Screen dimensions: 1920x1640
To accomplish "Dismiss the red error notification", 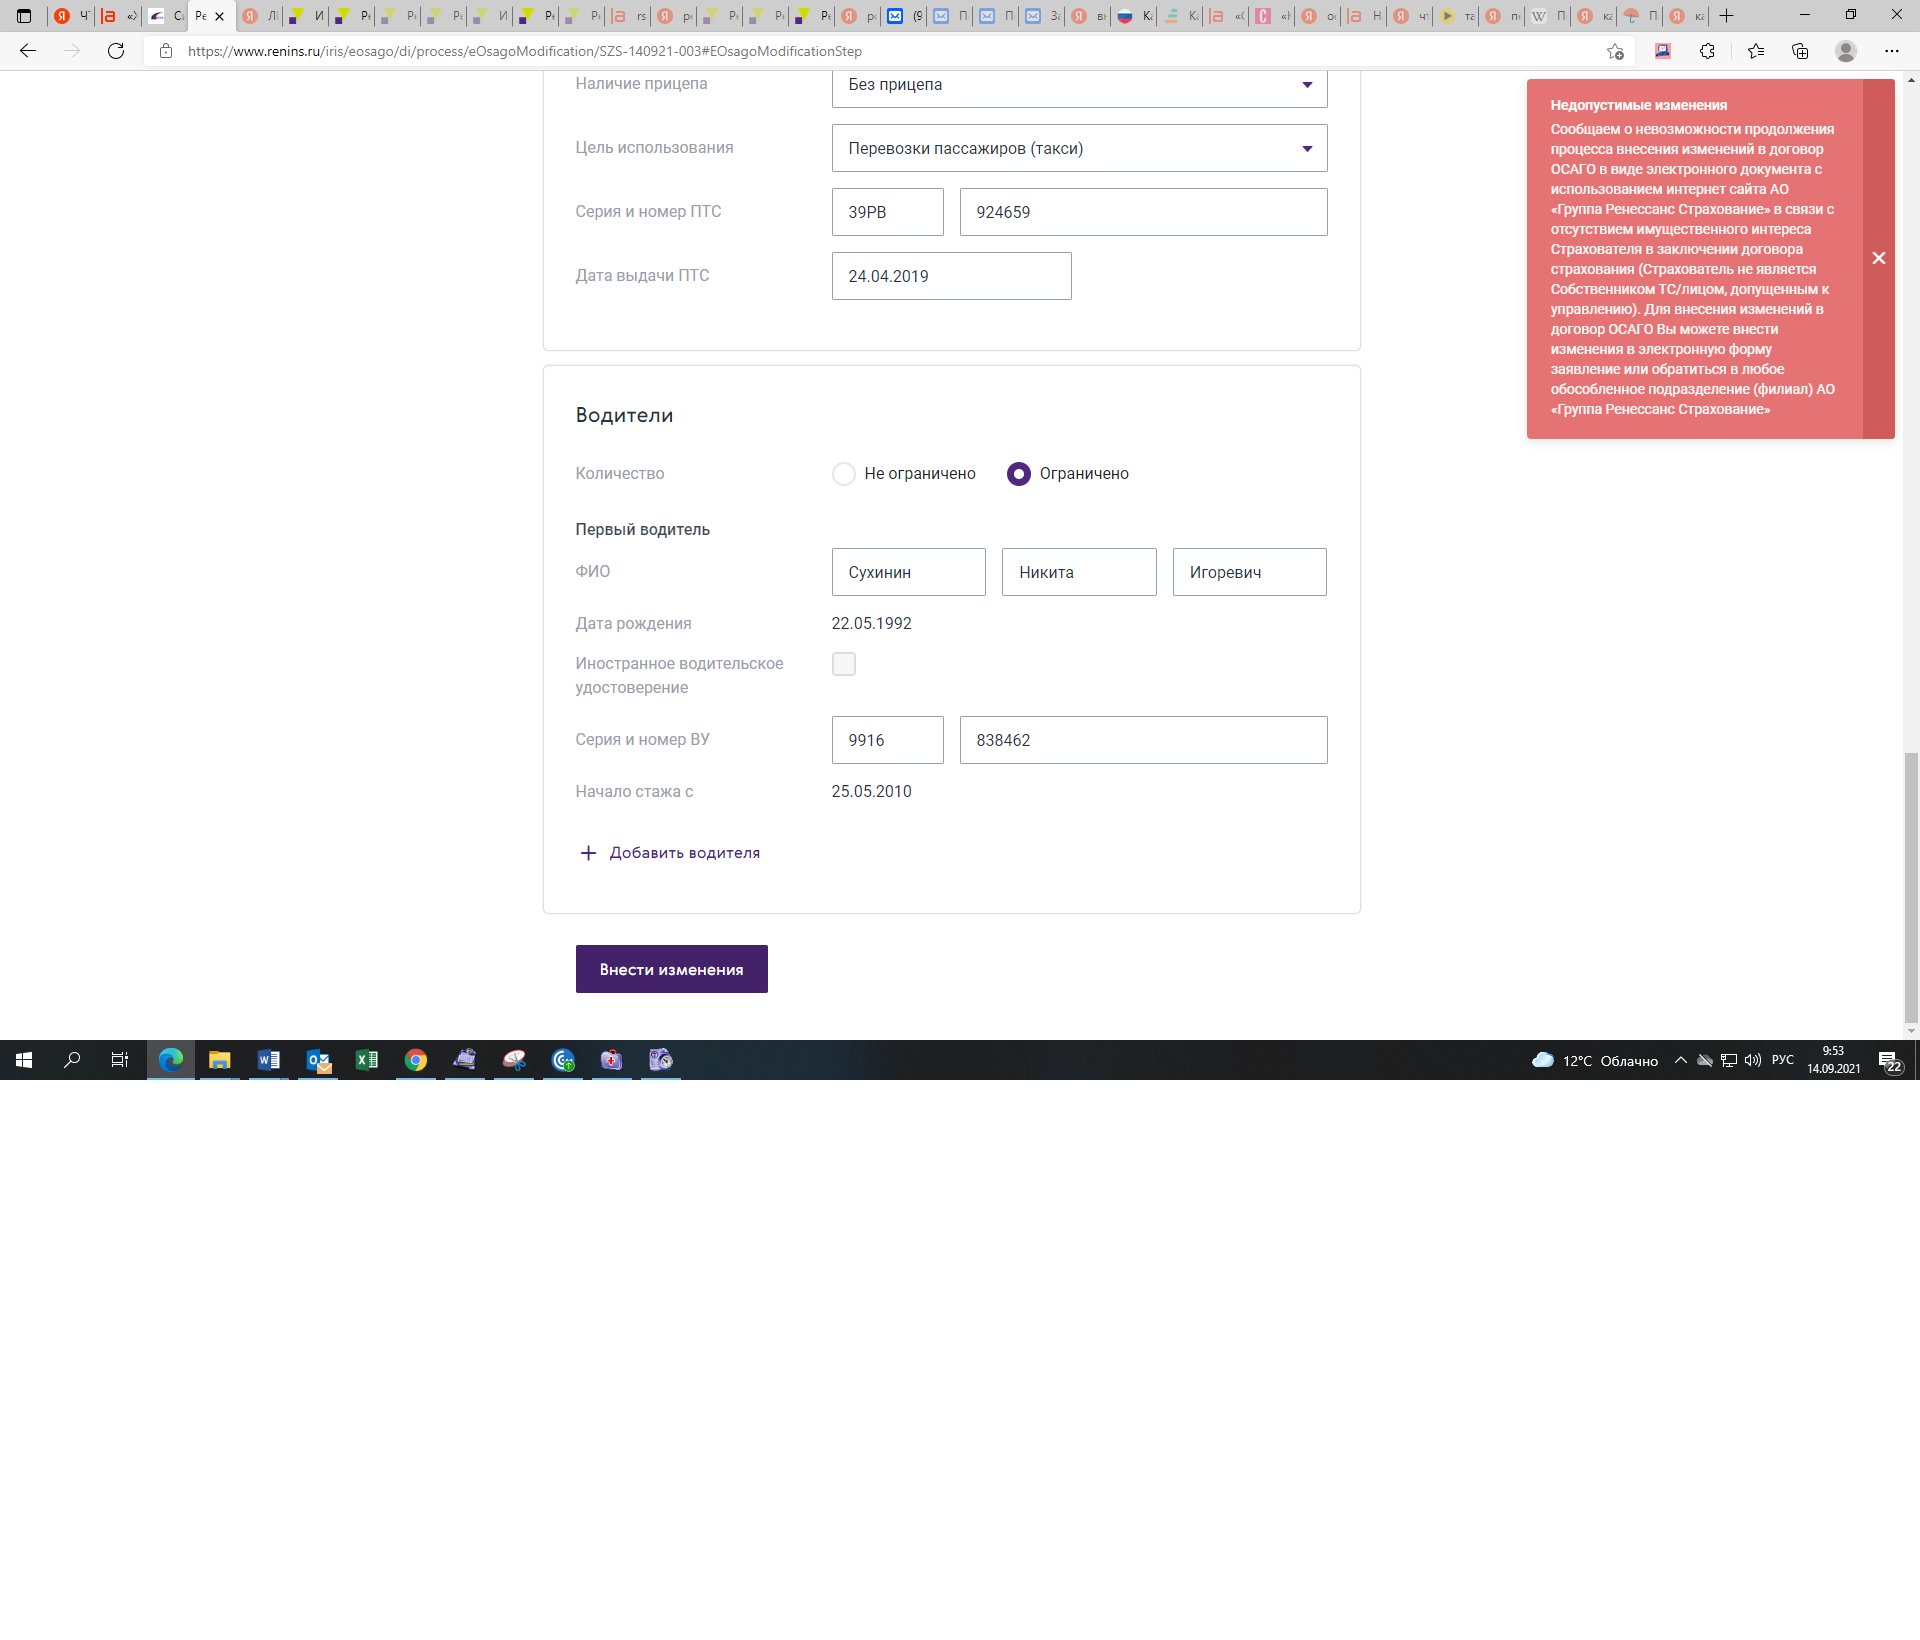I will 1878,258.
